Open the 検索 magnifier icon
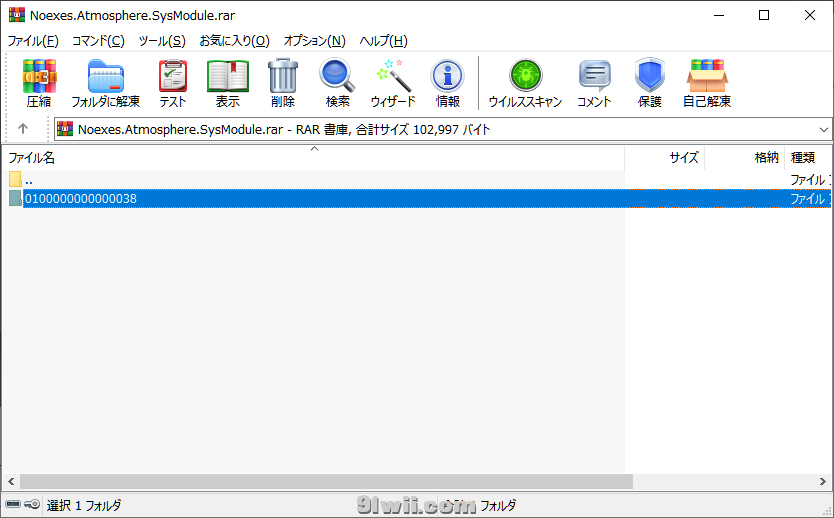 (x=337, y=83)
